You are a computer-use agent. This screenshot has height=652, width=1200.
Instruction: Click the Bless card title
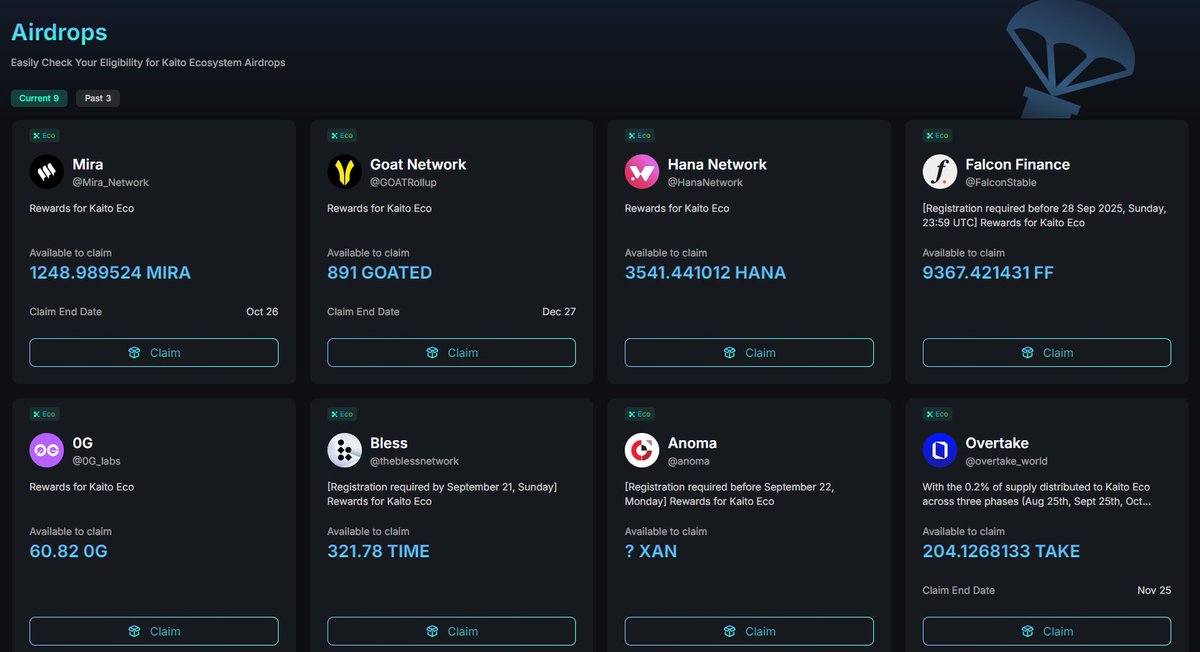(389, 443)
